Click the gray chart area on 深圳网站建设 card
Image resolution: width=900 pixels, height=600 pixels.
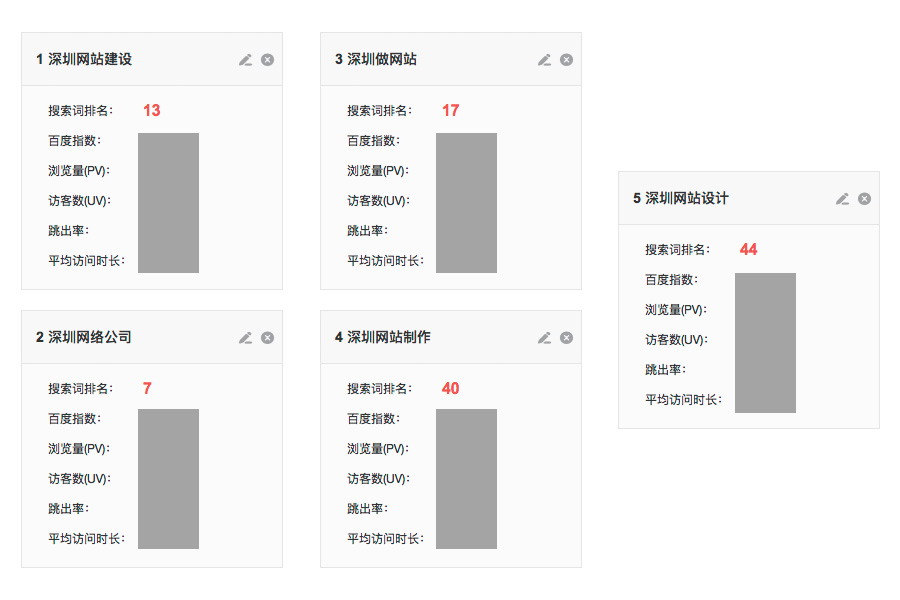(167, 203)
